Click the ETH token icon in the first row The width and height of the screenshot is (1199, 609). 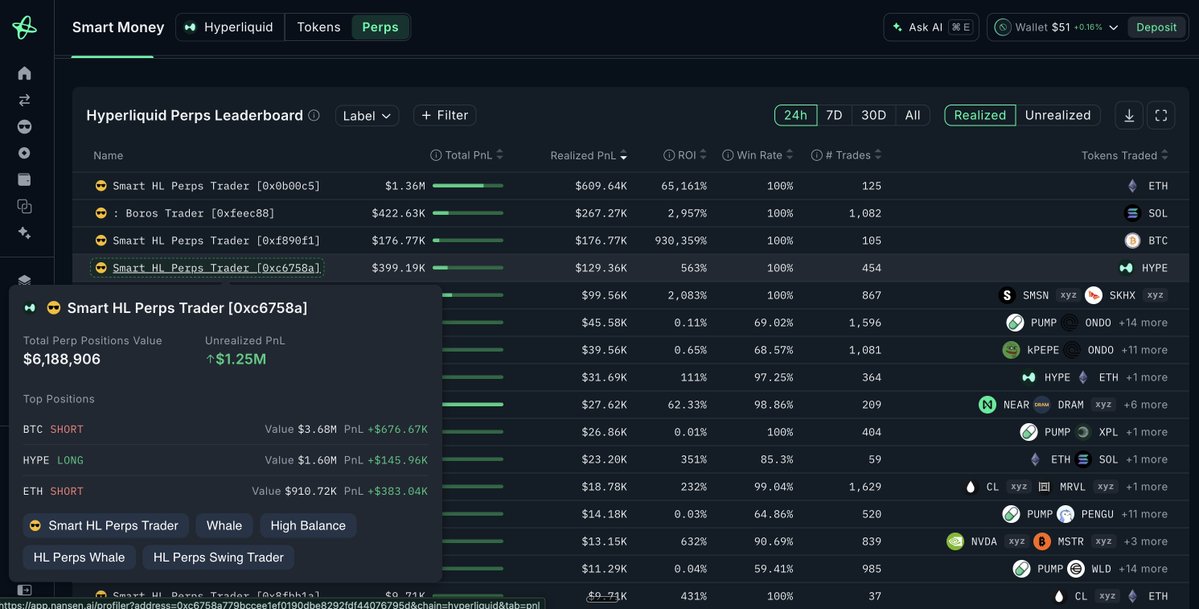1132,186
